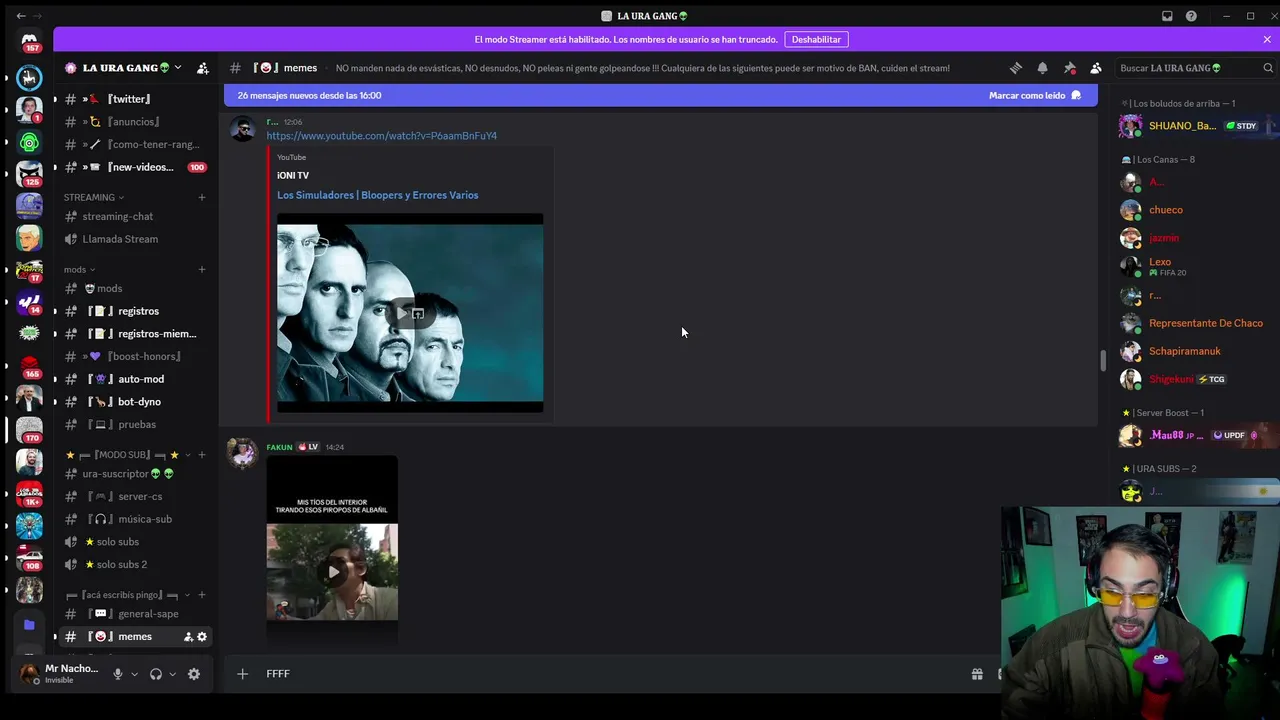The width and height of the screenshot is (1280, 720).
Task: Deafen with the headphones button
Action: [156, 674]
